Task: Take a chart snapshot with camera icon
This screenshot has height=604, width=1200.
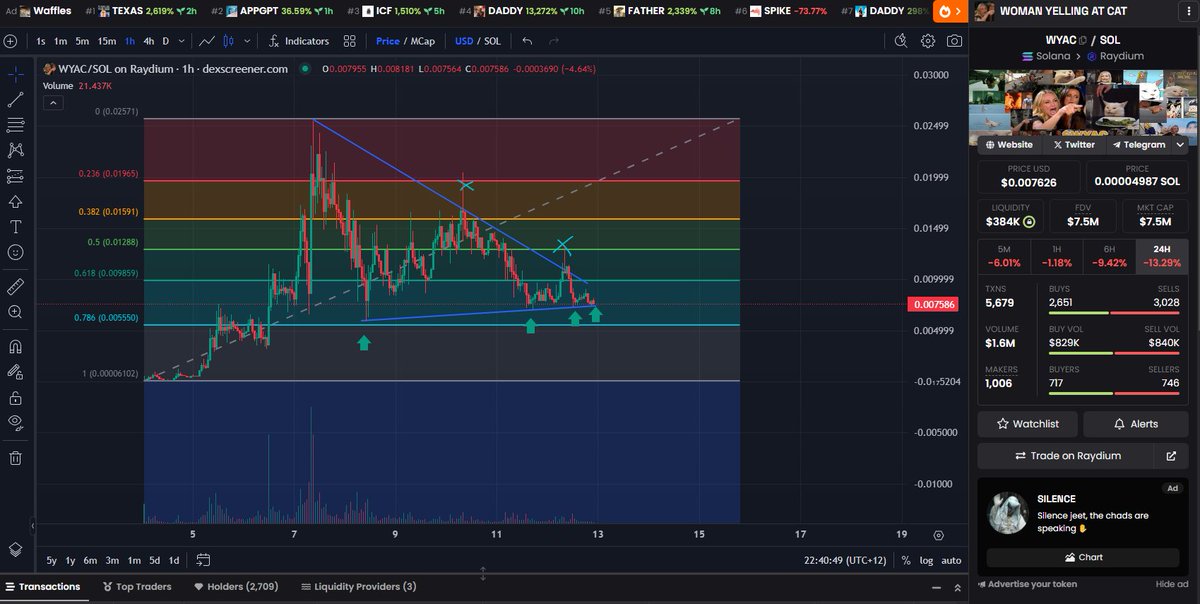Action: tap(955, 41)
